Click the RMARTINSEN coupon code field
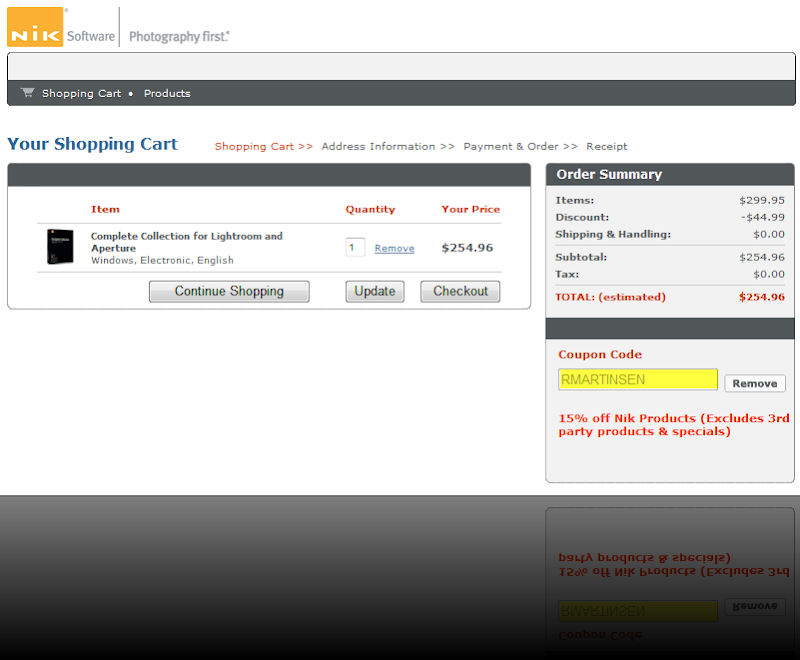Image resolution: width=800 pixels, height=660 pixels. 638,379
